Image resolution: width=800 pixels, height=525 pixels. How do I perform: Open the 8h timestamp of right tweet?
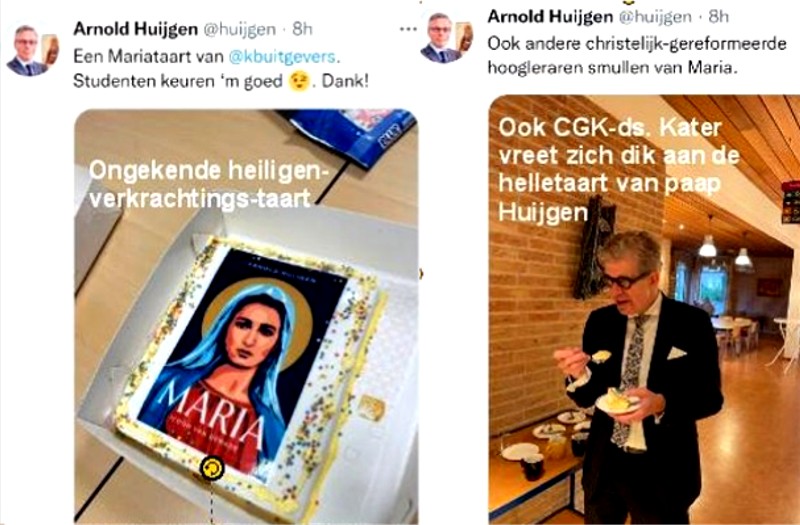coord(718,17)
